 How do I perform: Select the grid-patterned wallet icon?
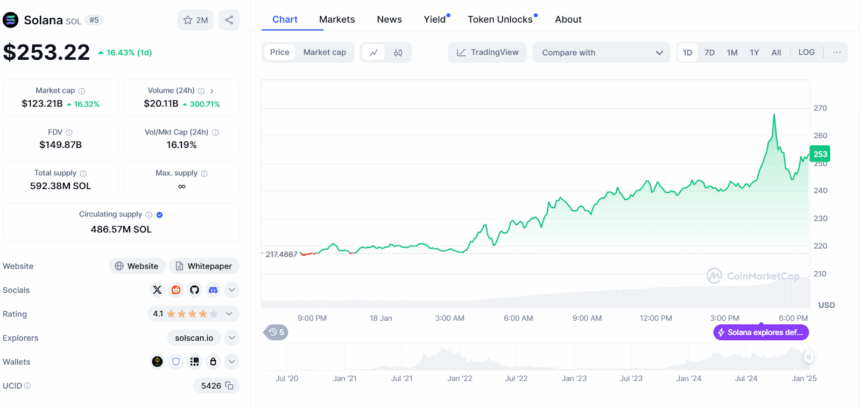(194, 362)
